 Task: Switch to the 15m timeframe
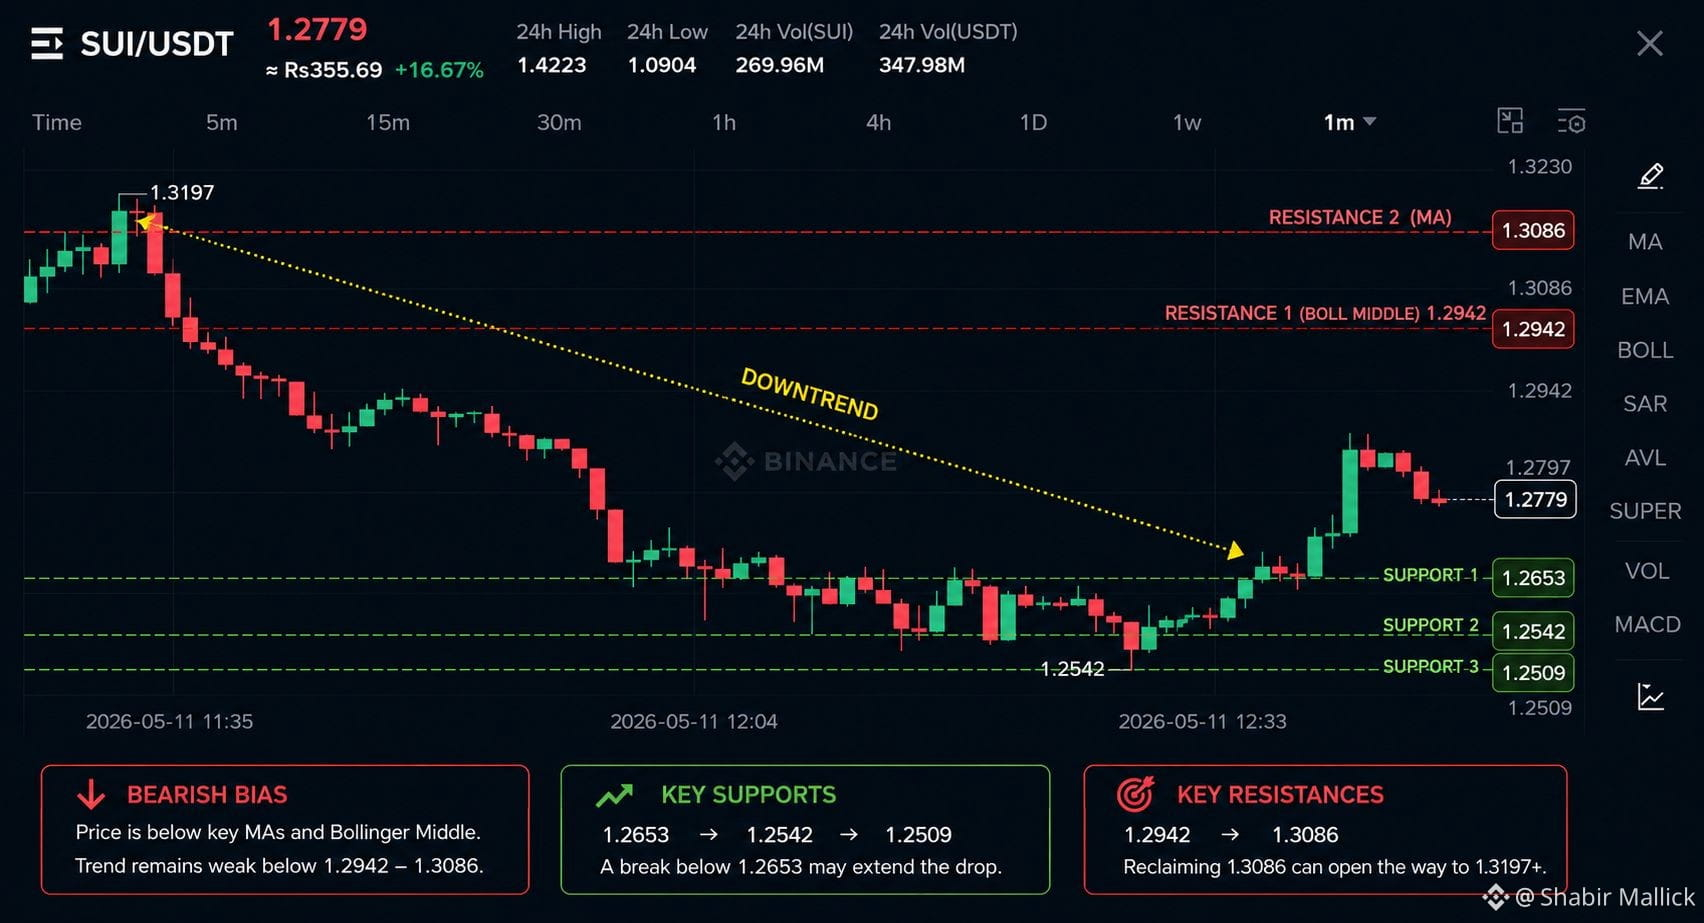tap(388, 122)
